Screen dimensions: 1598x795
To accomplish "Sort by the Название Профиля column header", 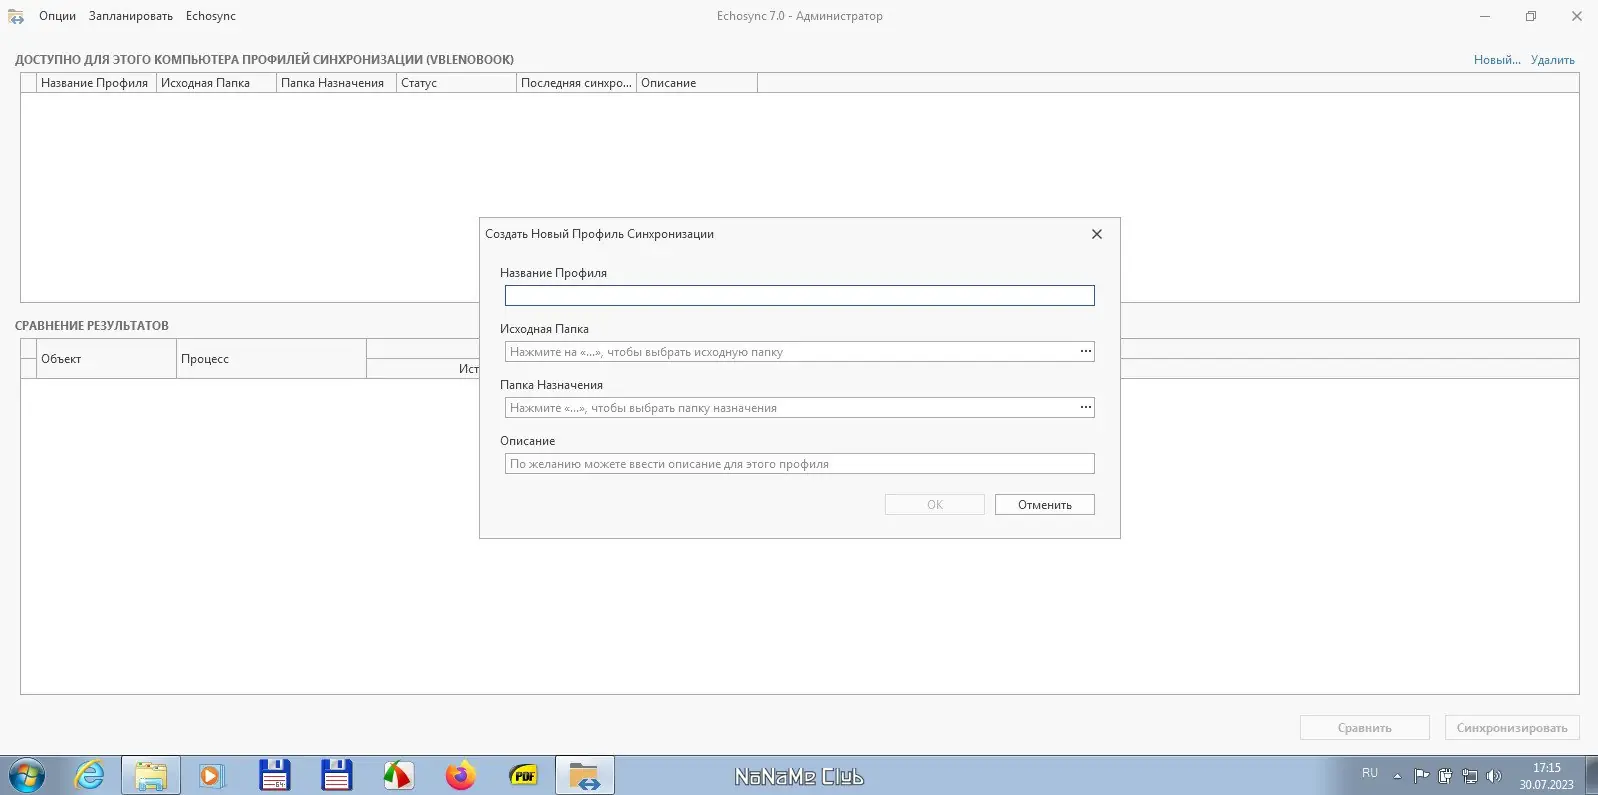I will pos(96,83).
